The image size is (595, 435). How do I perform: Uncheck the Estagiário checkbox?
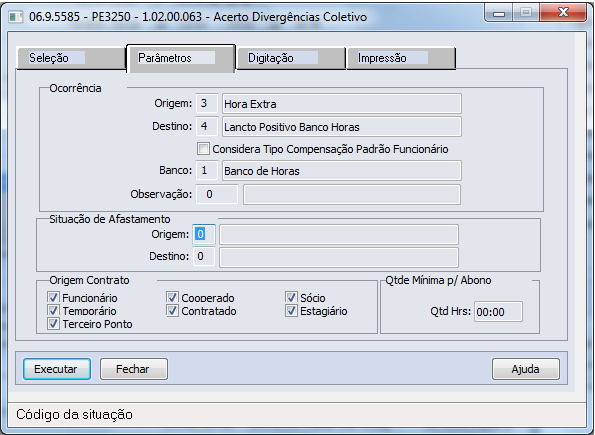tap(291, 311)
